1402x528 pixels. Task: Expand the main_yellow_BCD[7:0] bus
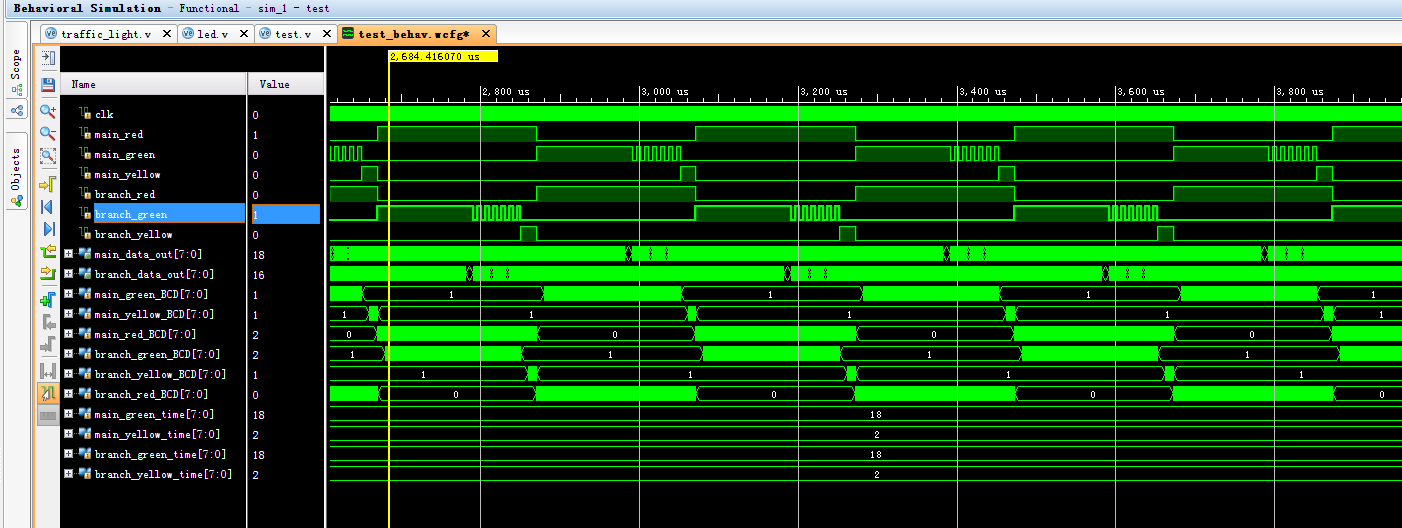(69, 314)
